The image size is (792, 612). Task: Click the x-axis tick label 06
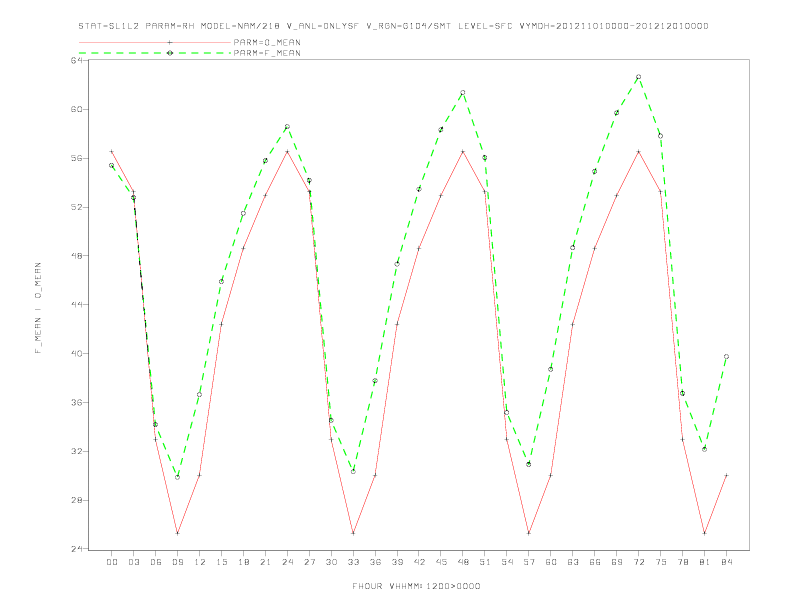coord(156,562)
